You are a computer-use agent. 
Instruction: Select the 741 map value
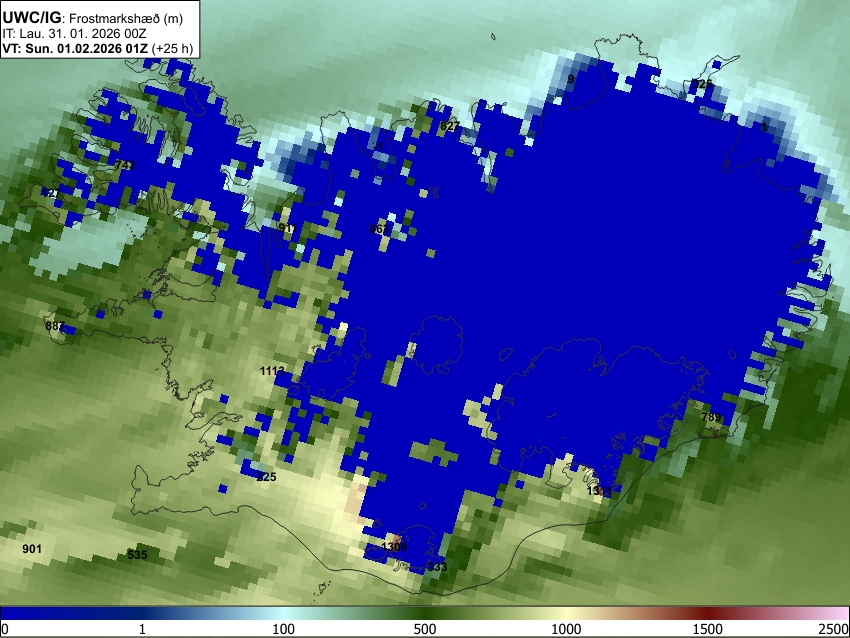coord(125,165)
